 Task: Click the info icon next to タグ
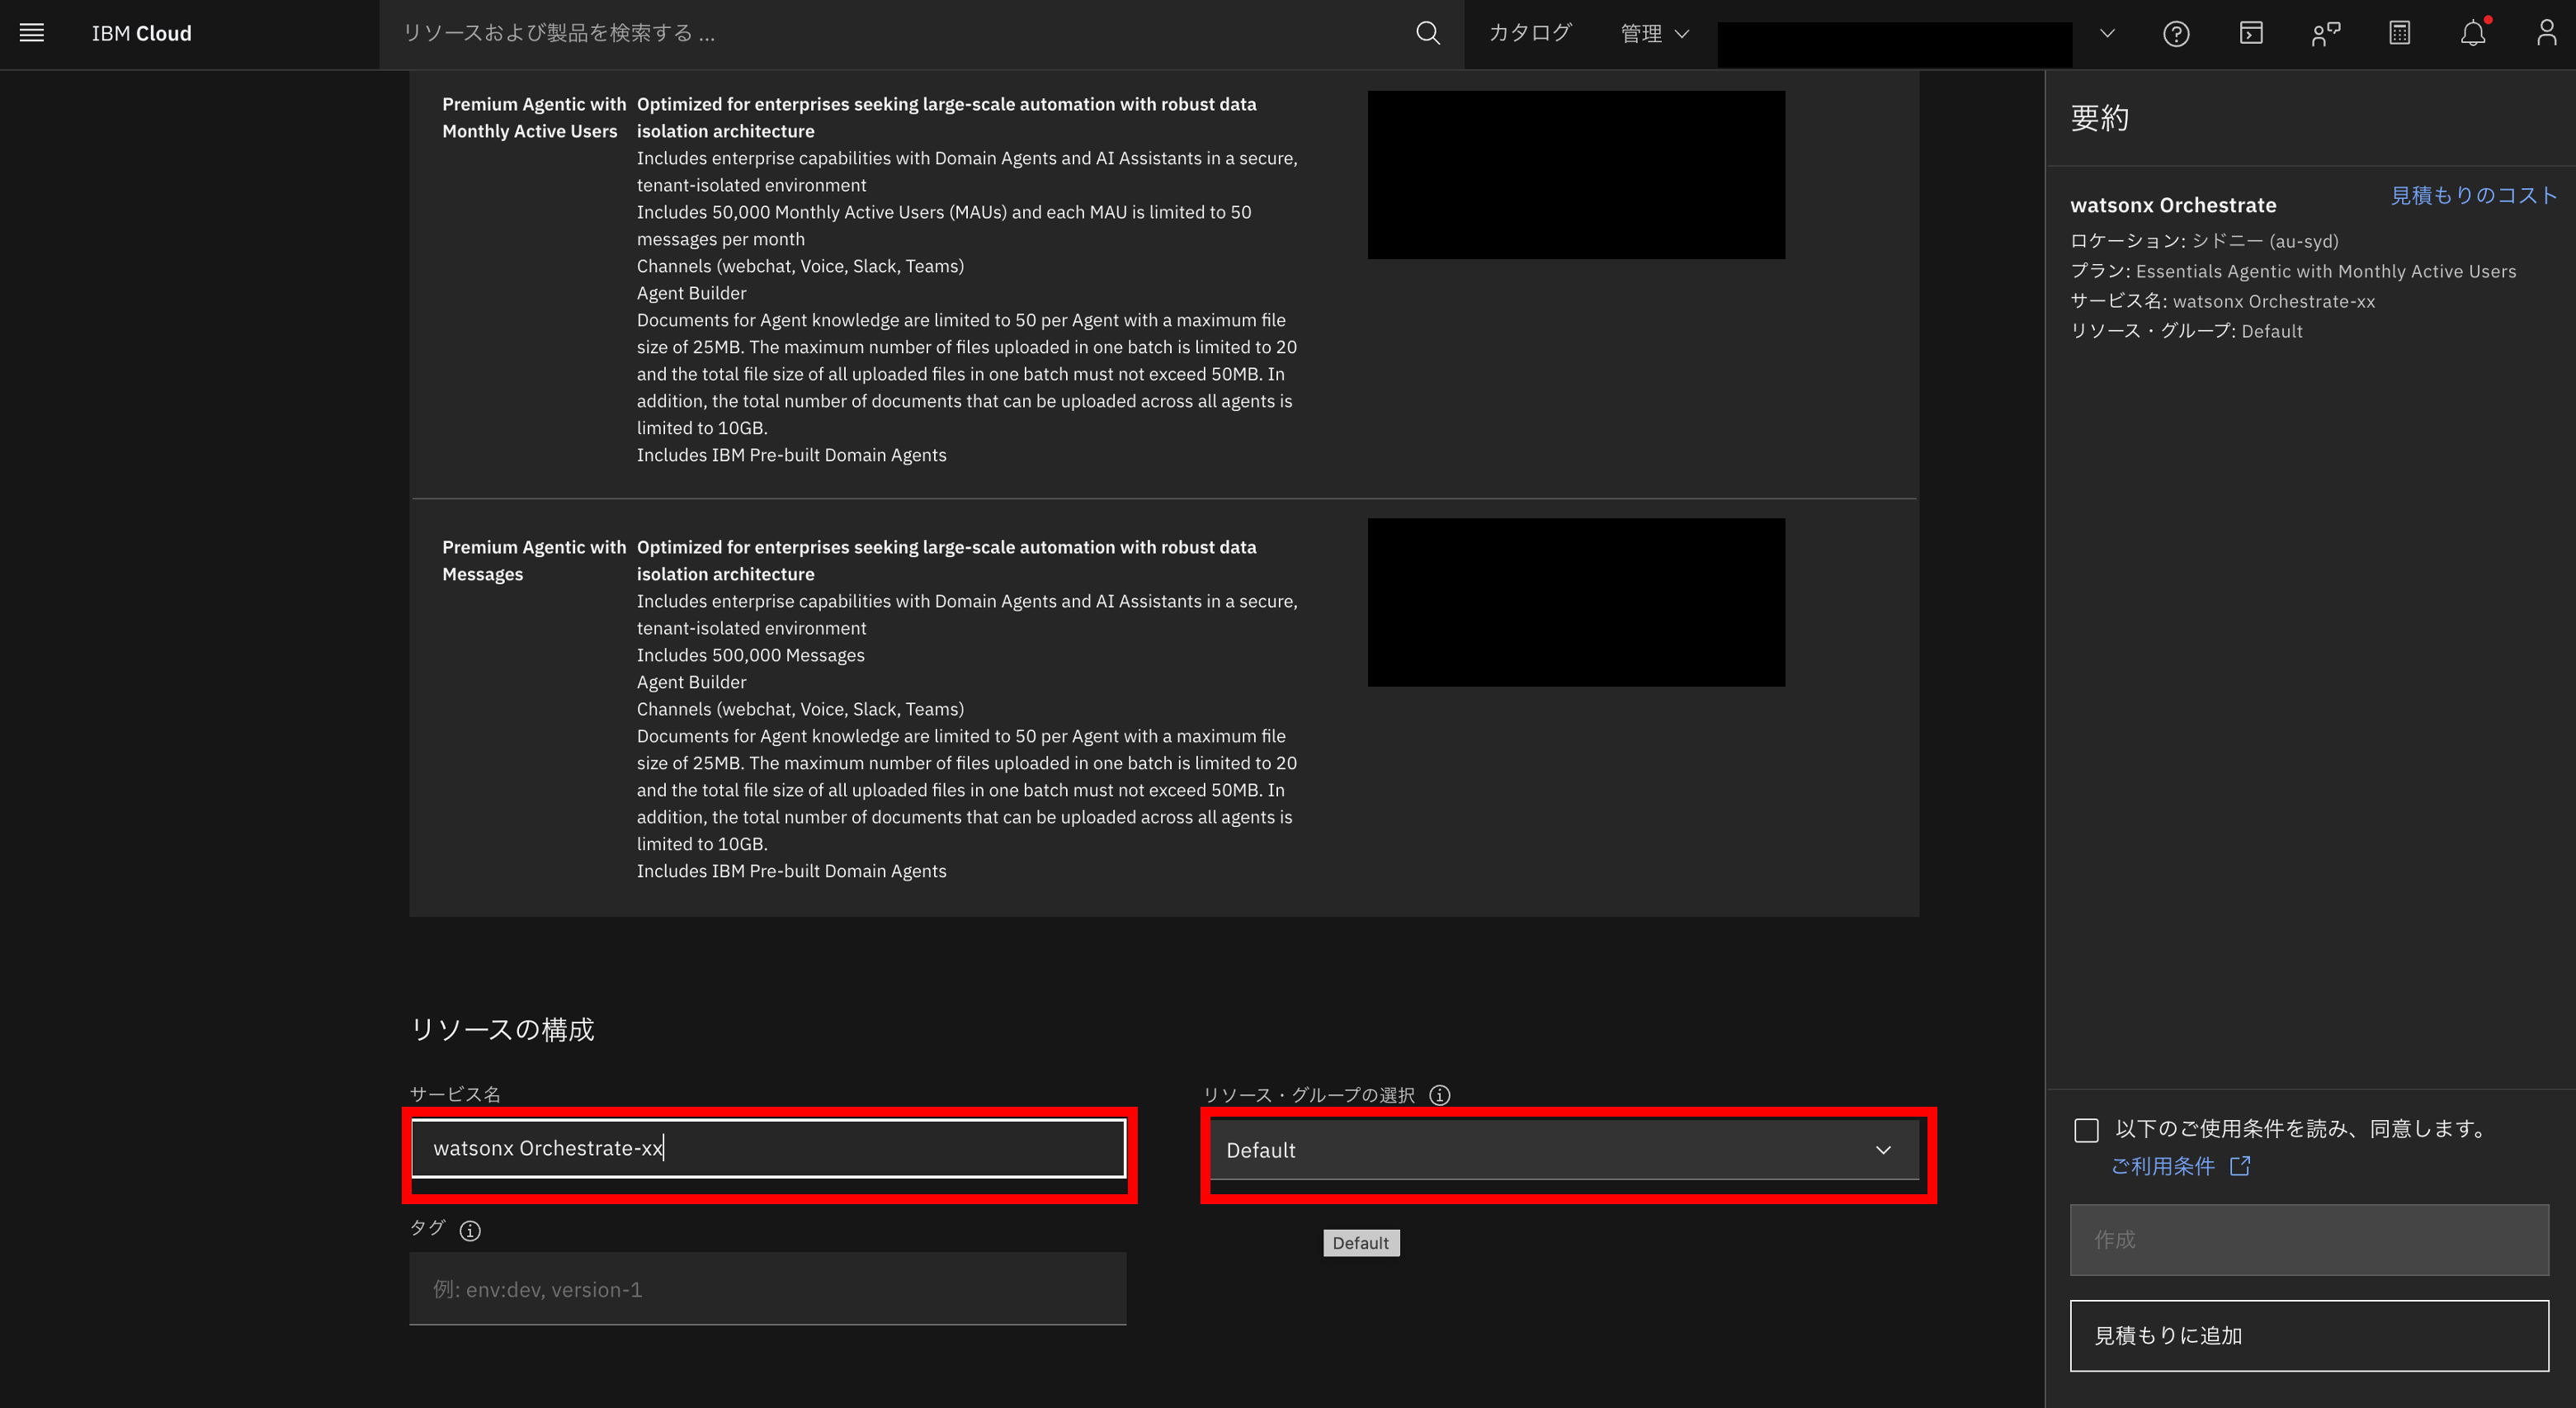(470, 1231)
